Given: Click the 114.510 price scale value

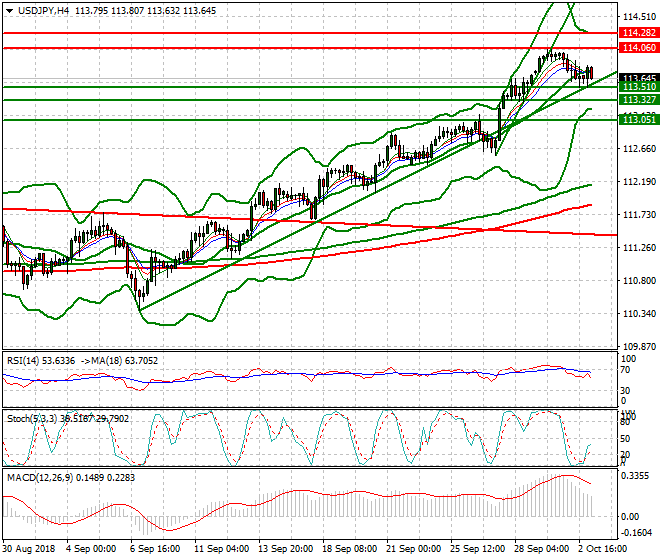Looking at the screenshot, I should pos(639,17).
